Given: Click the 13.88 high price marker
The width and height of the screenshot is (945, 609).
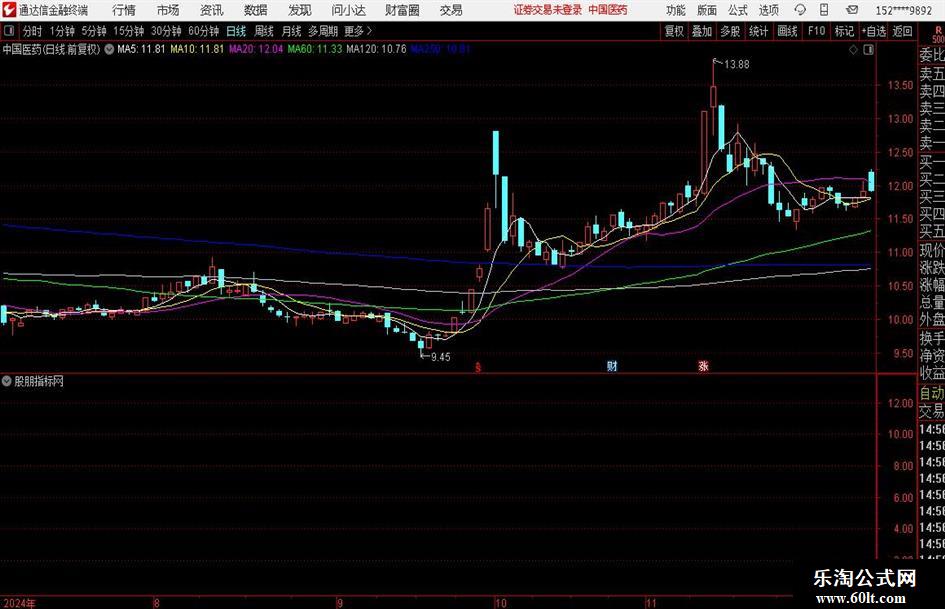Looking at the screenshot, I should click(736, 64).
